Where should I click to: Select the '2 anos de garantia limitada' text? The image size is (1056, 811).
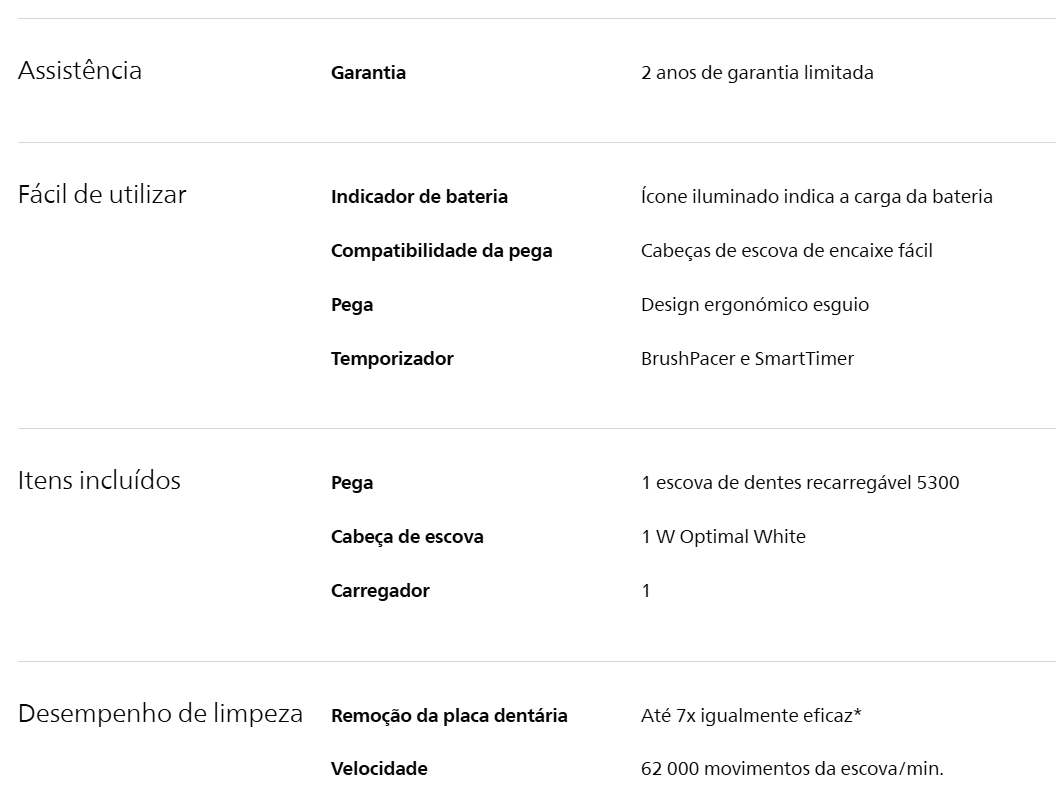(x=757, y=73)
